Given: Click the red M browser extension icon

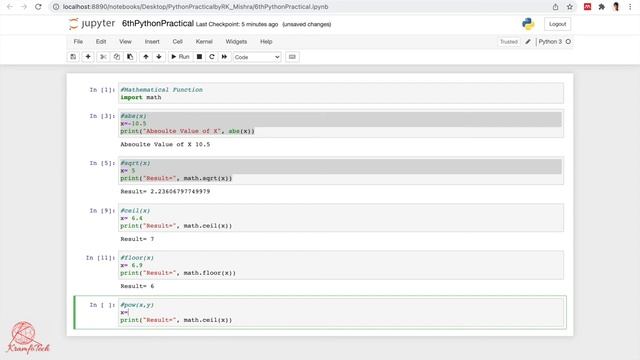Looking at the screenshot, I should [x=587, y=7].
